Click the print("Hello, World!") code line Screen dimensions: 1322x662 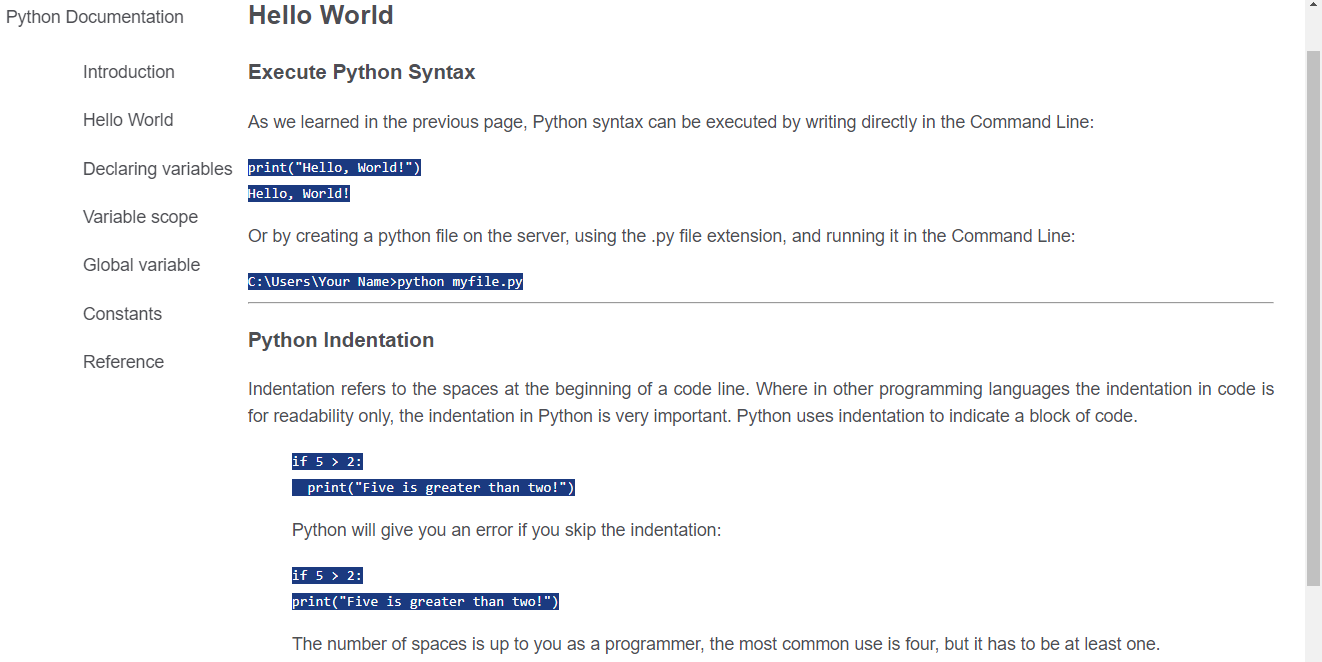[x=334, y=168]
